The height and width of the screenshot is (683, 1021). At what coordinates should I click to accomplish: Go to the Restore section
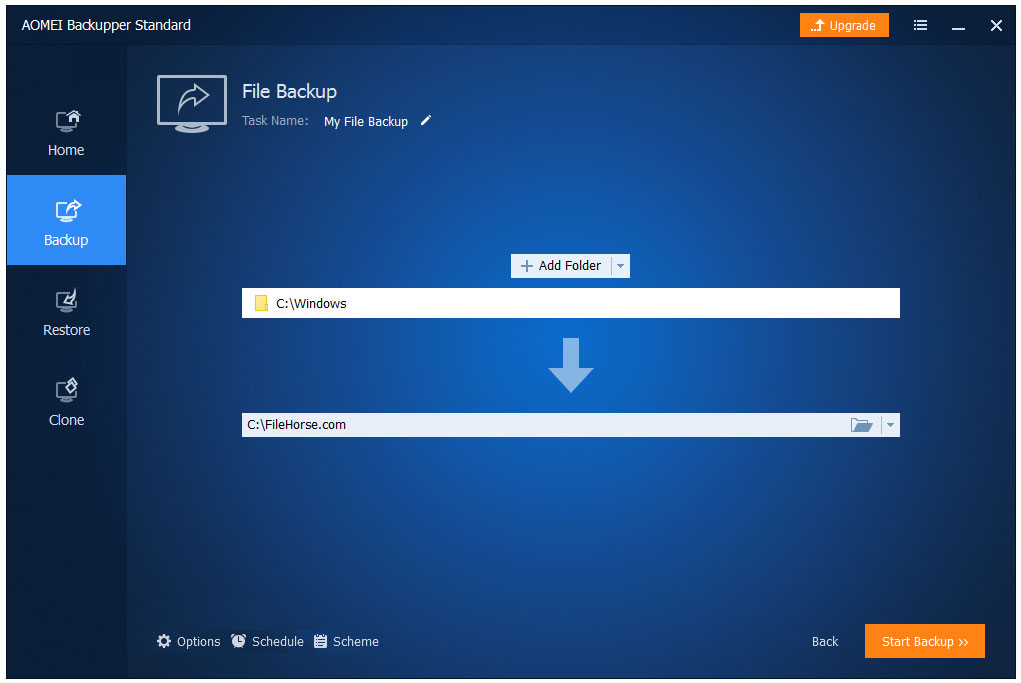coord(66,313)
